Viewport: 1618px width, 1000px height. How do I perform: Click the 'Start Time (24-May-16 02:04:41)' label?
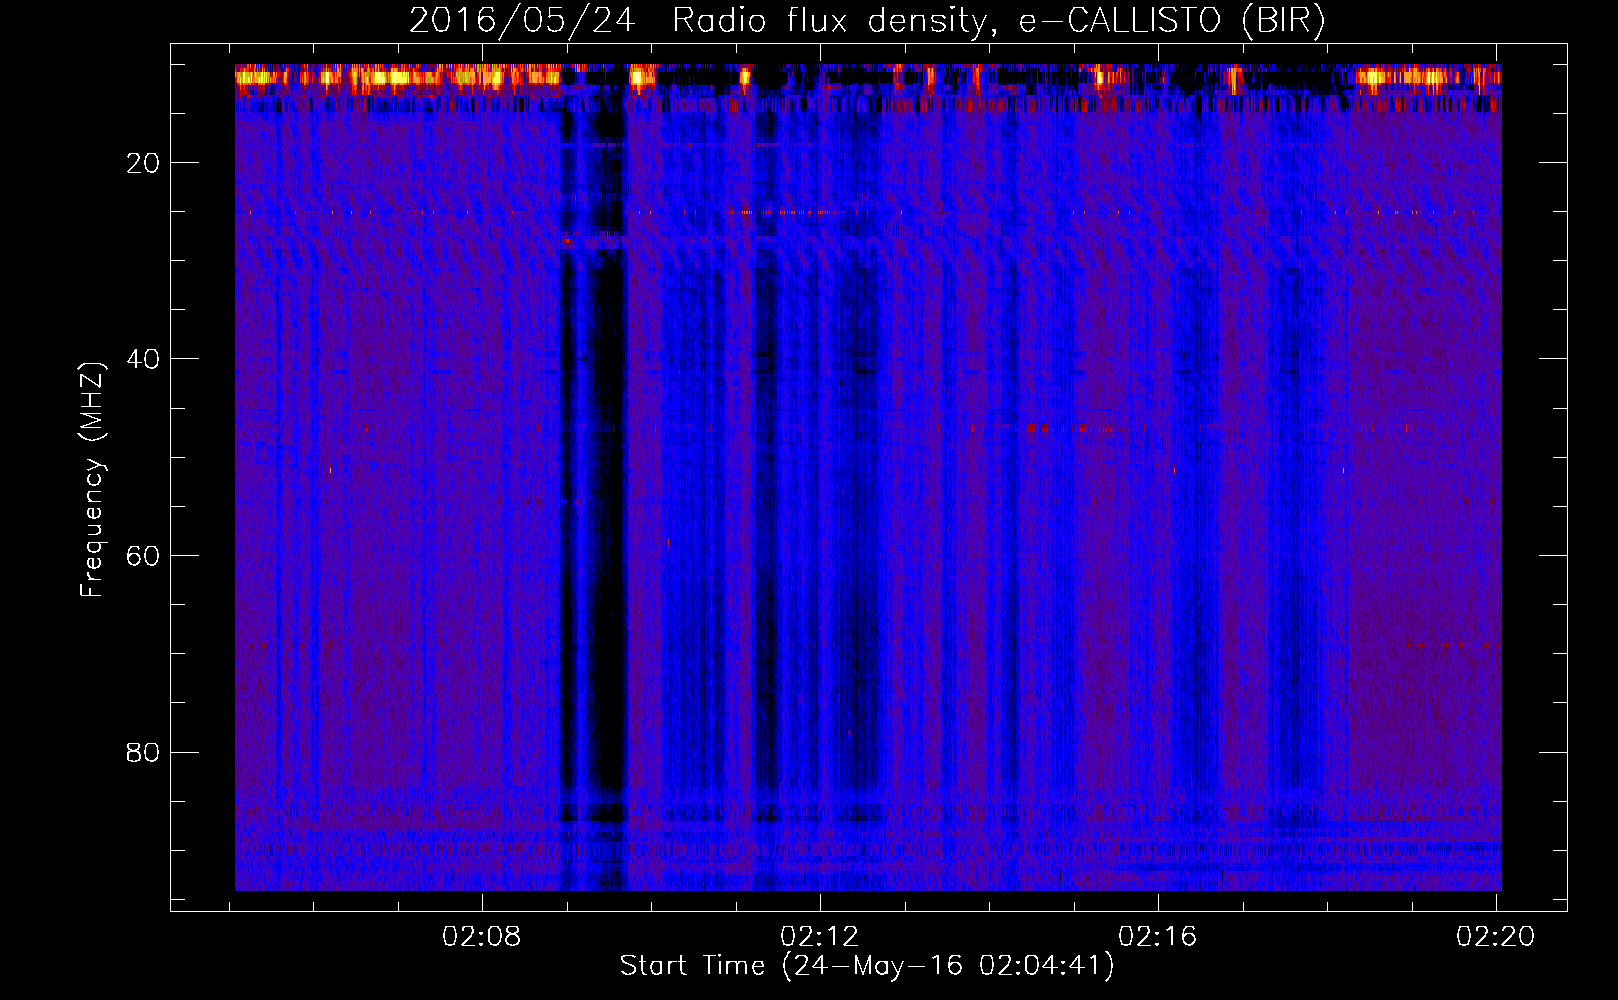click(867, 966)
